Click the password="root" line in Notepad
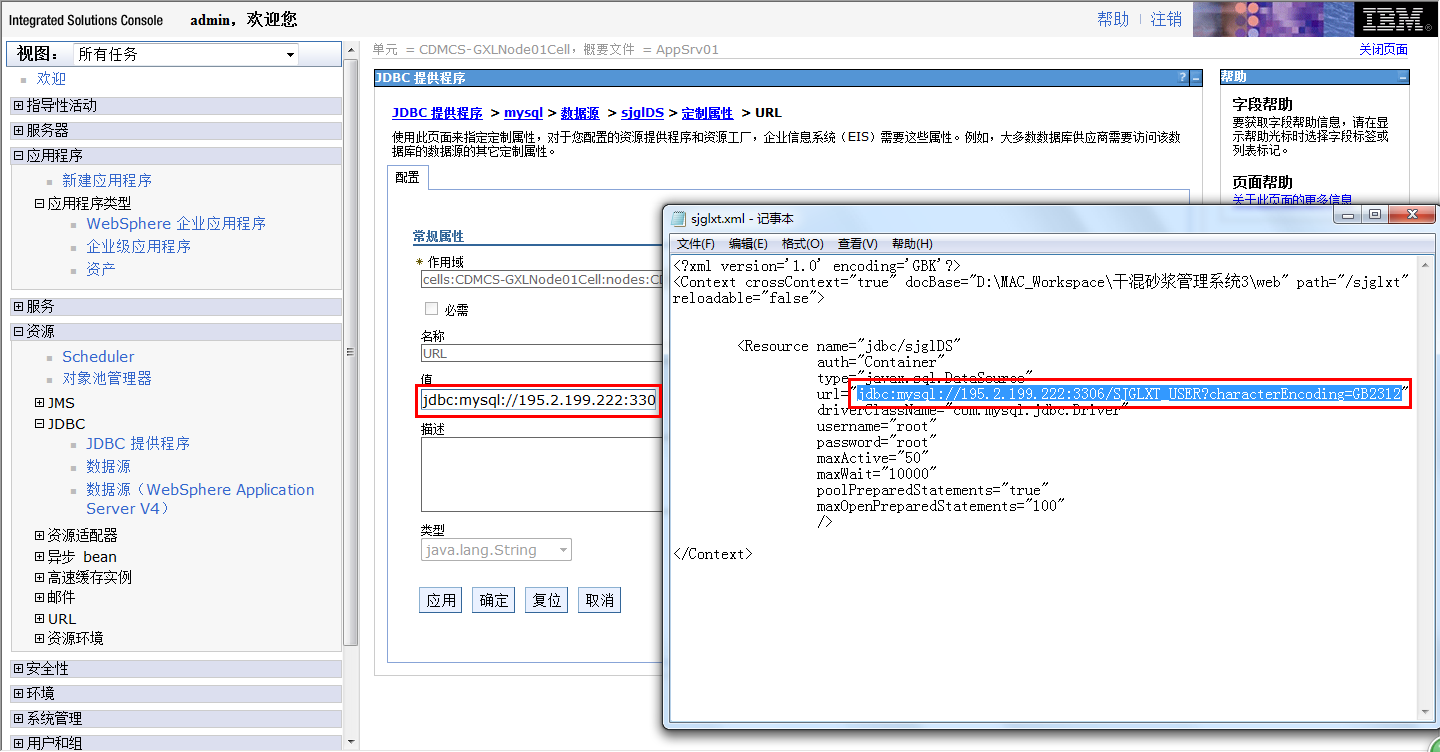1440x752 pixels. point(877,442)
